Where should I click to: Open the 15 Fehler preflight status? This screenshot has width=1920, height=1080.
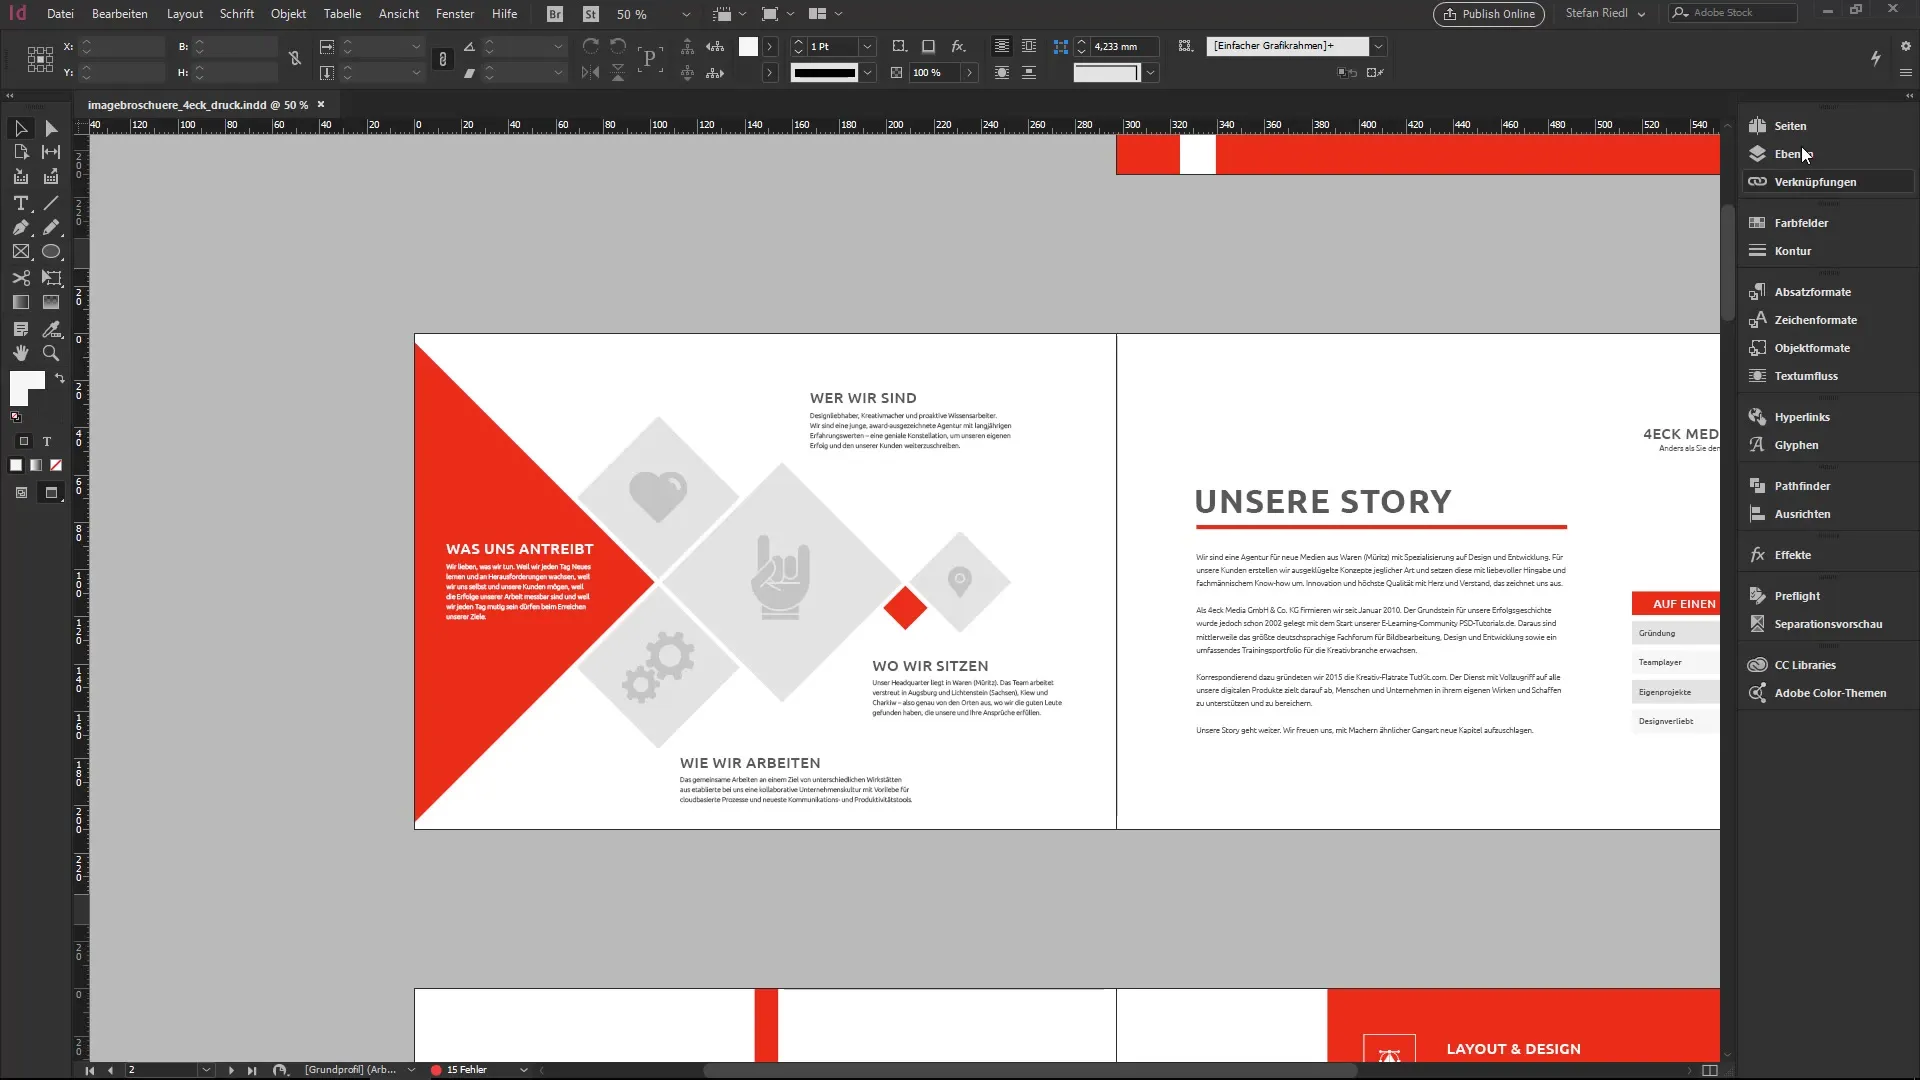click(x=466, y=1070)
